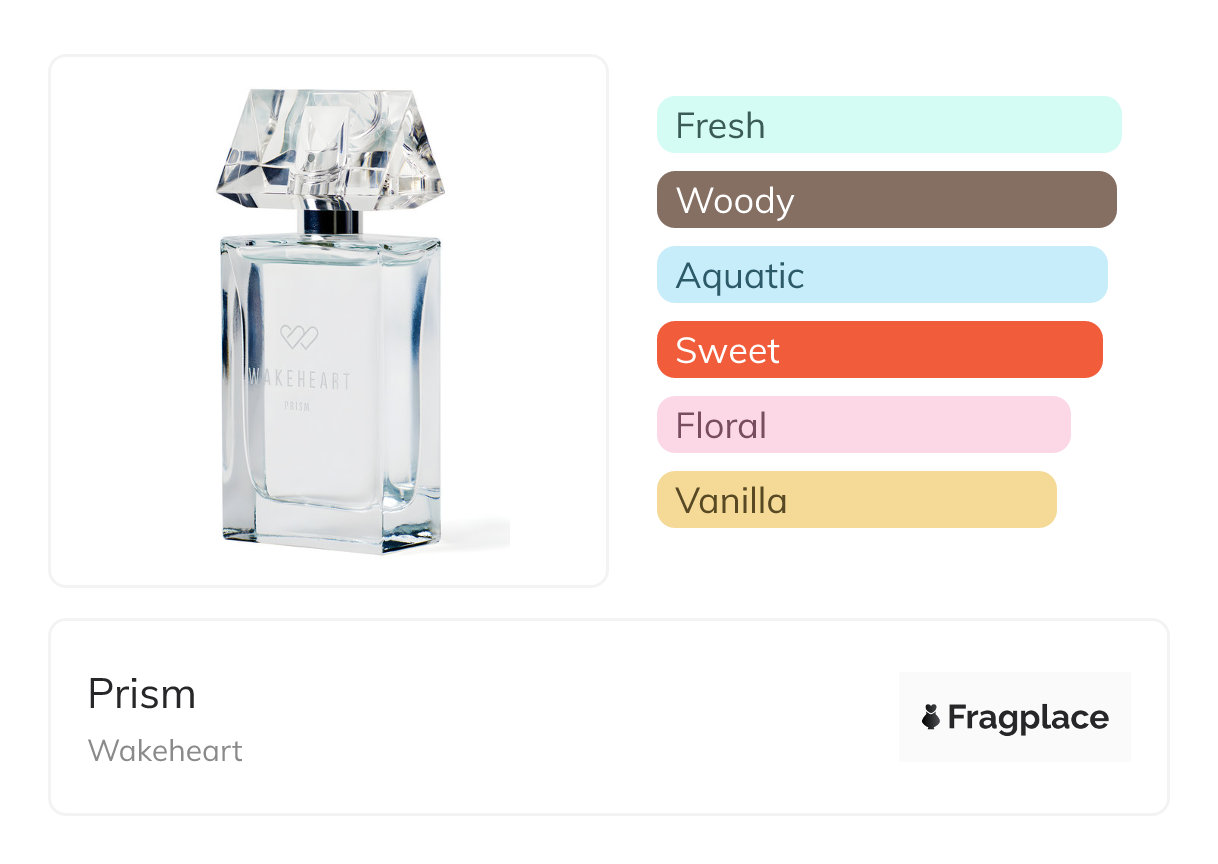The width and height of the screenshot is (1218, 864).
Task: Select the pink Floral accord bar
Action: tap(863, 425)
